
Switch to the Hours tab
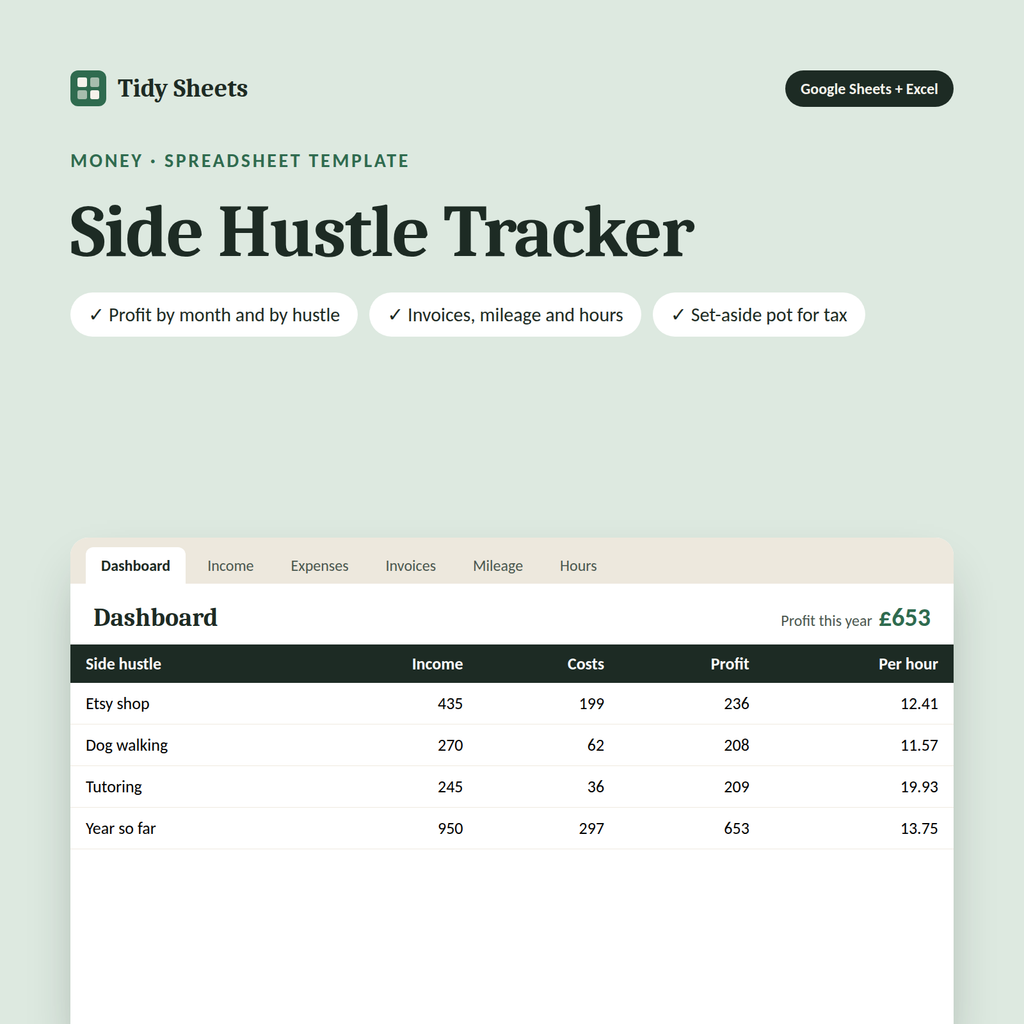click(x=578, y=566)
